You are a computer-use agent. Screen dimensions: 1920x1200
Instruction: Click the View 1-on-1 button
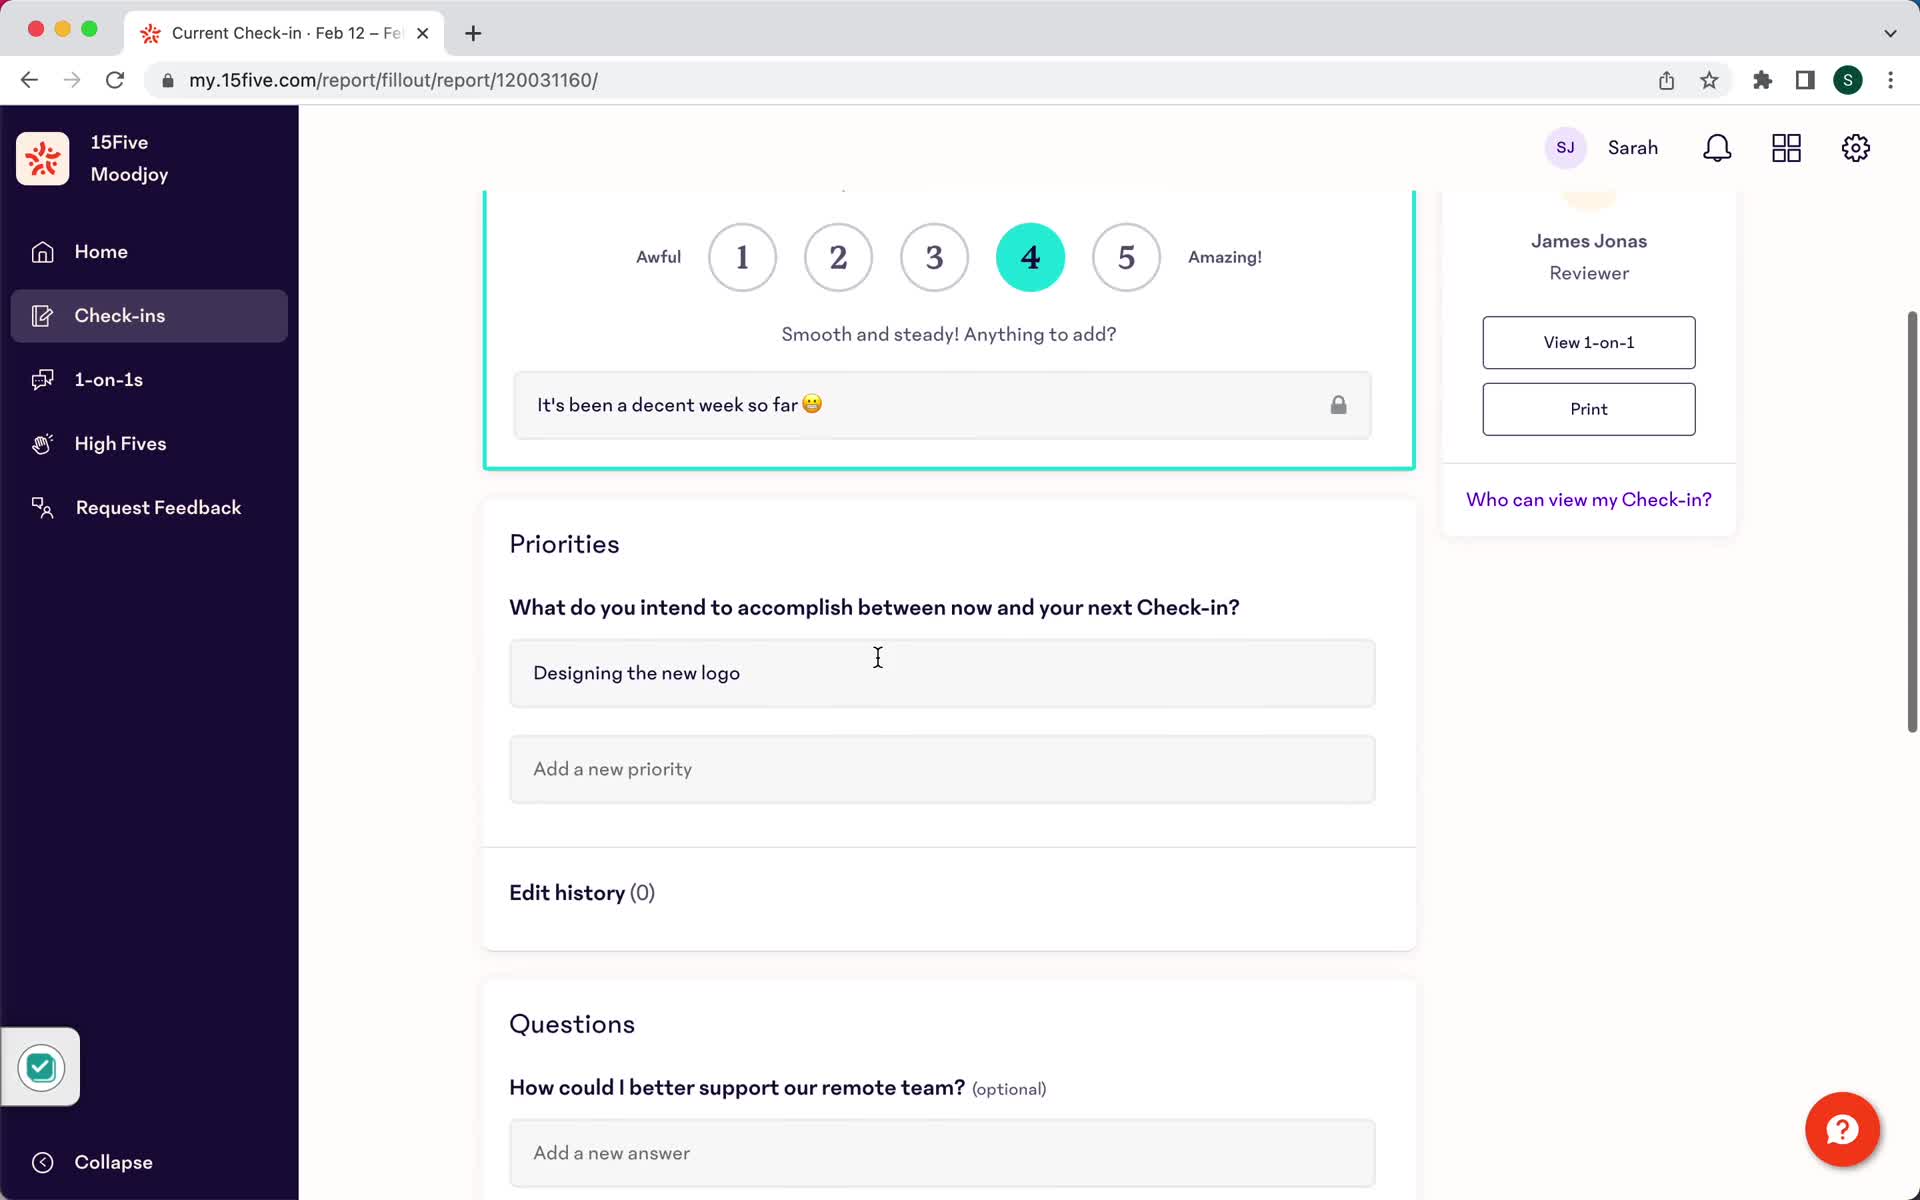(1588, 341)
